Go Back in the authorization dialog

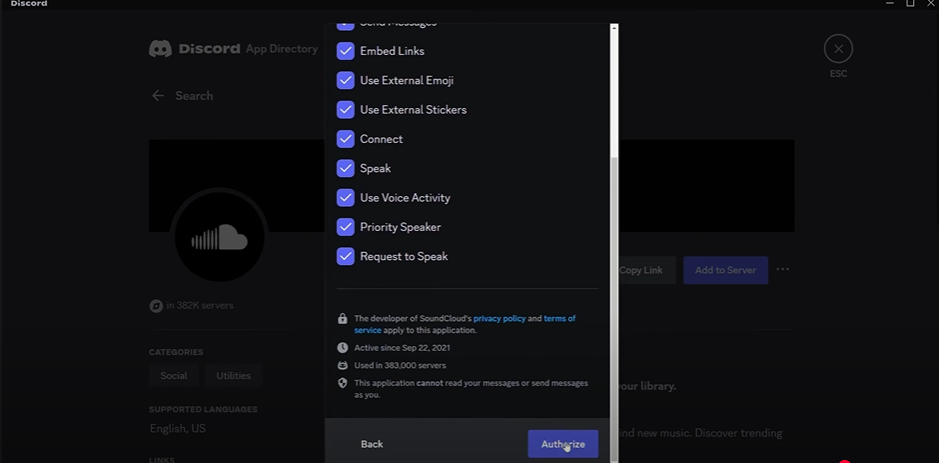click(x=371, y=444)
